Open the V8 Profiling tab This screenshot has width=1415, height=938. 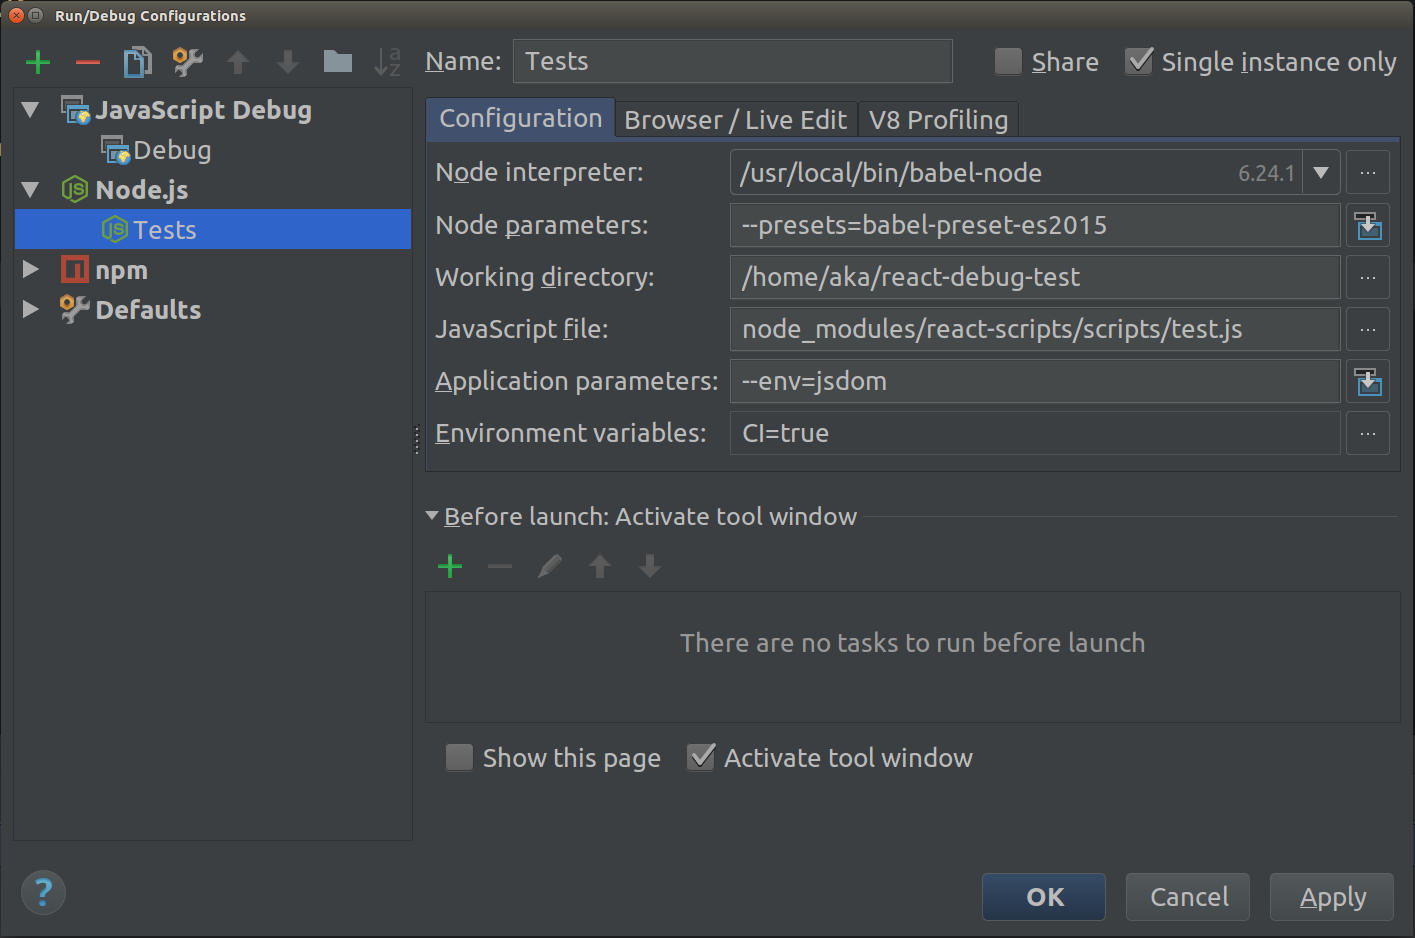click(938, 120)
